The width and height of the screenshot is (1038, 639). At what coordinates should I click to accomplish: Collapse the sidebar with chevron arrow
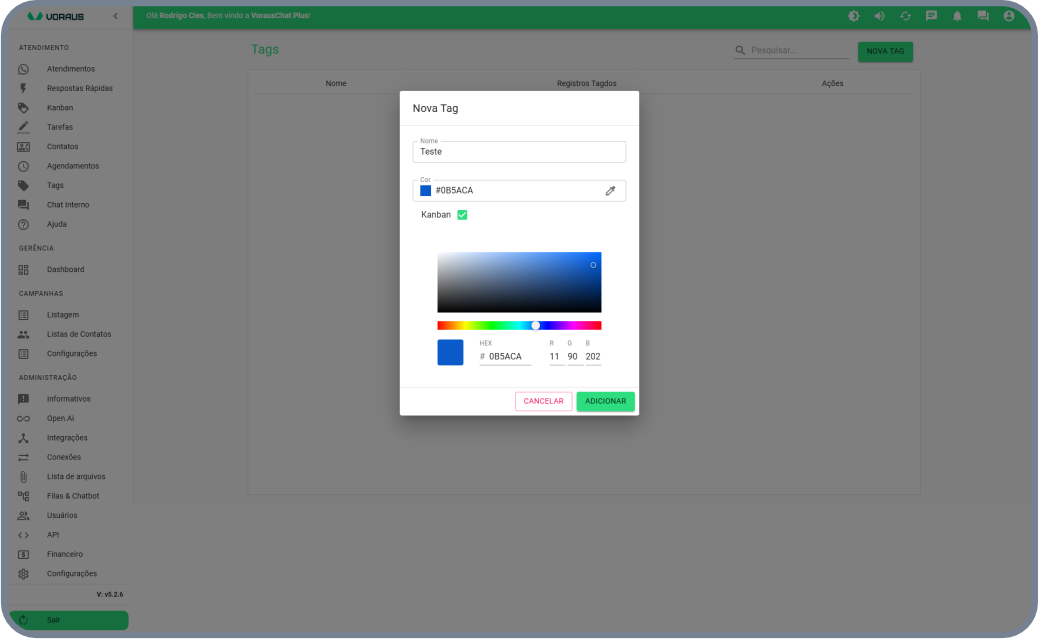tap(115, 16)
